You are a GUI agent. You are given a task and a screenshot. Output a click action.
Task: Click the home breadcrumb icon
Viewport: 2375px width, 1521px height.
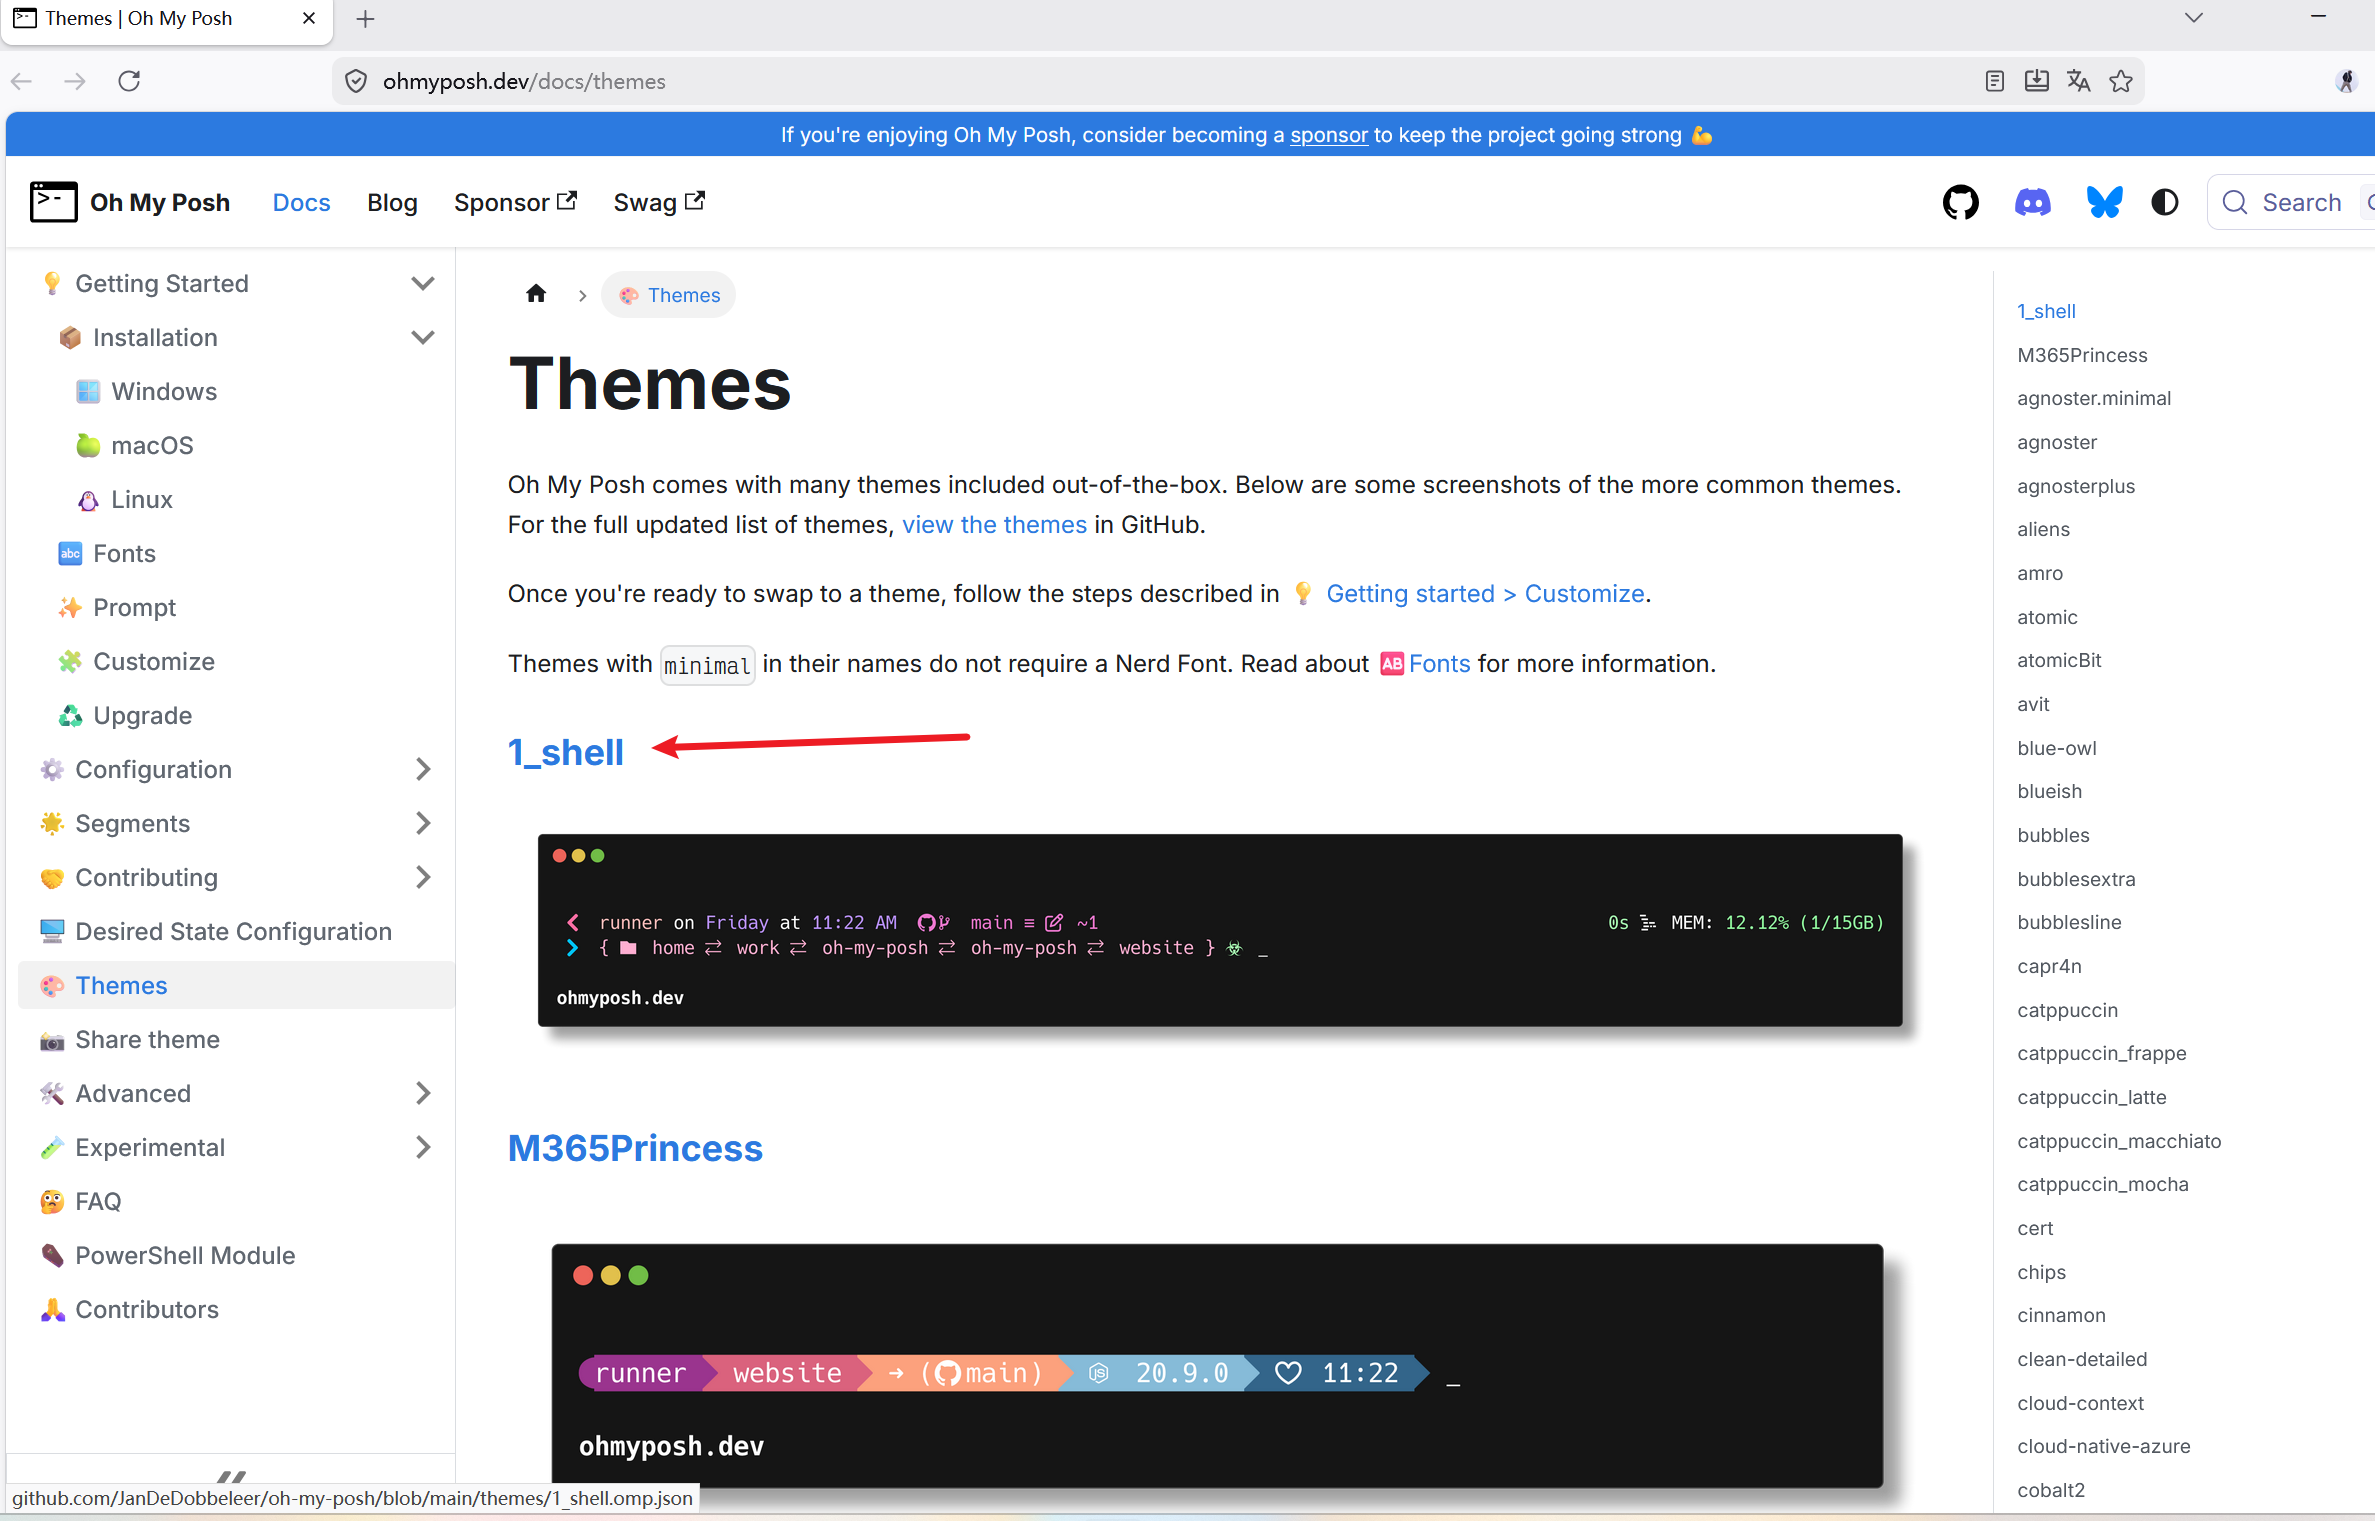pos(536,294)
